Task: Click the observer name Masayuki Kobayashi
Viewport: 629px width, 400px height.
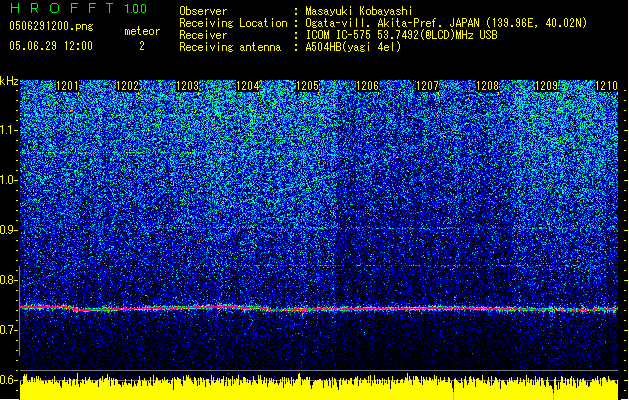Action: coord(359,11)
